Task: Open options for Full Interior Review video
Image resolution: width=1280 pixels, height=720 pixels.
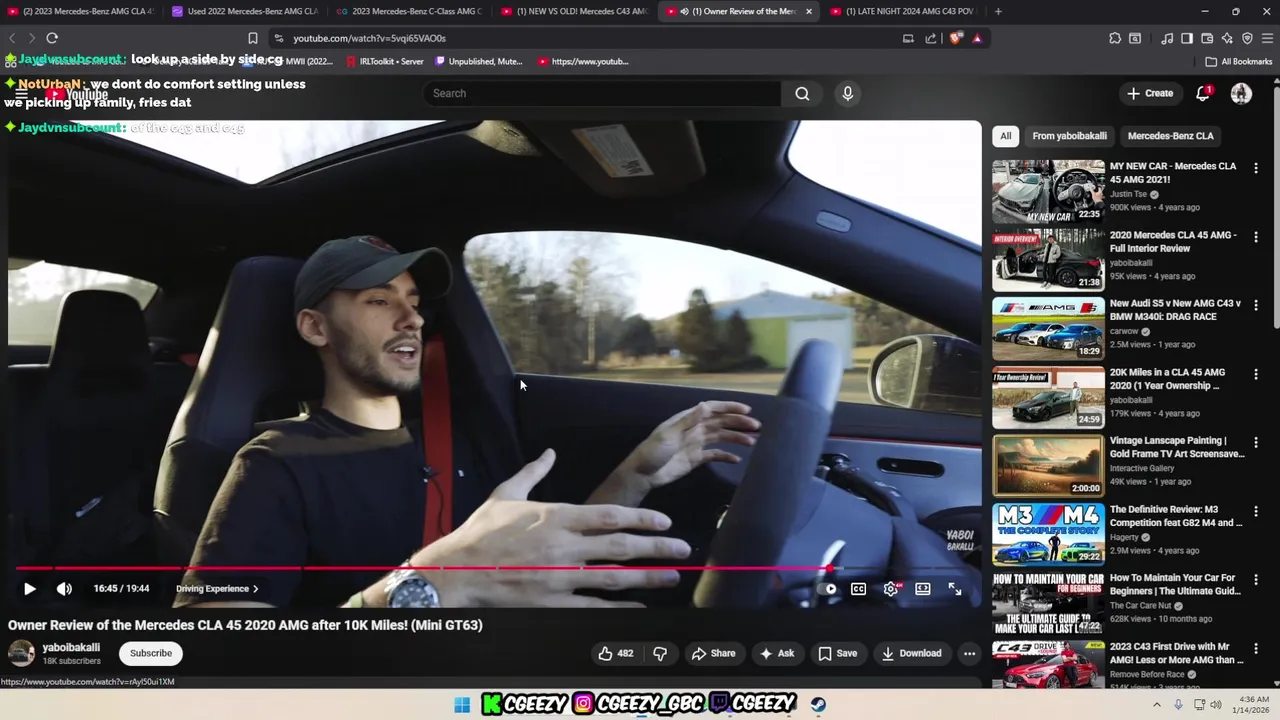Action: [x=1256, y=237]
